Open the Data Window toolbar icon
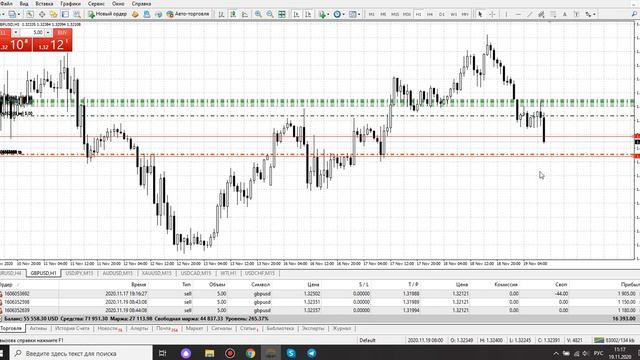Screen dimensions: 640x360 click(42, 14)
